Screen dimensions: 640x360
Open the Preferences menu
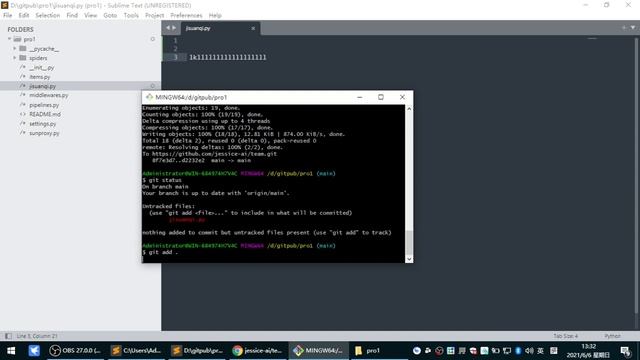(186, 16)
